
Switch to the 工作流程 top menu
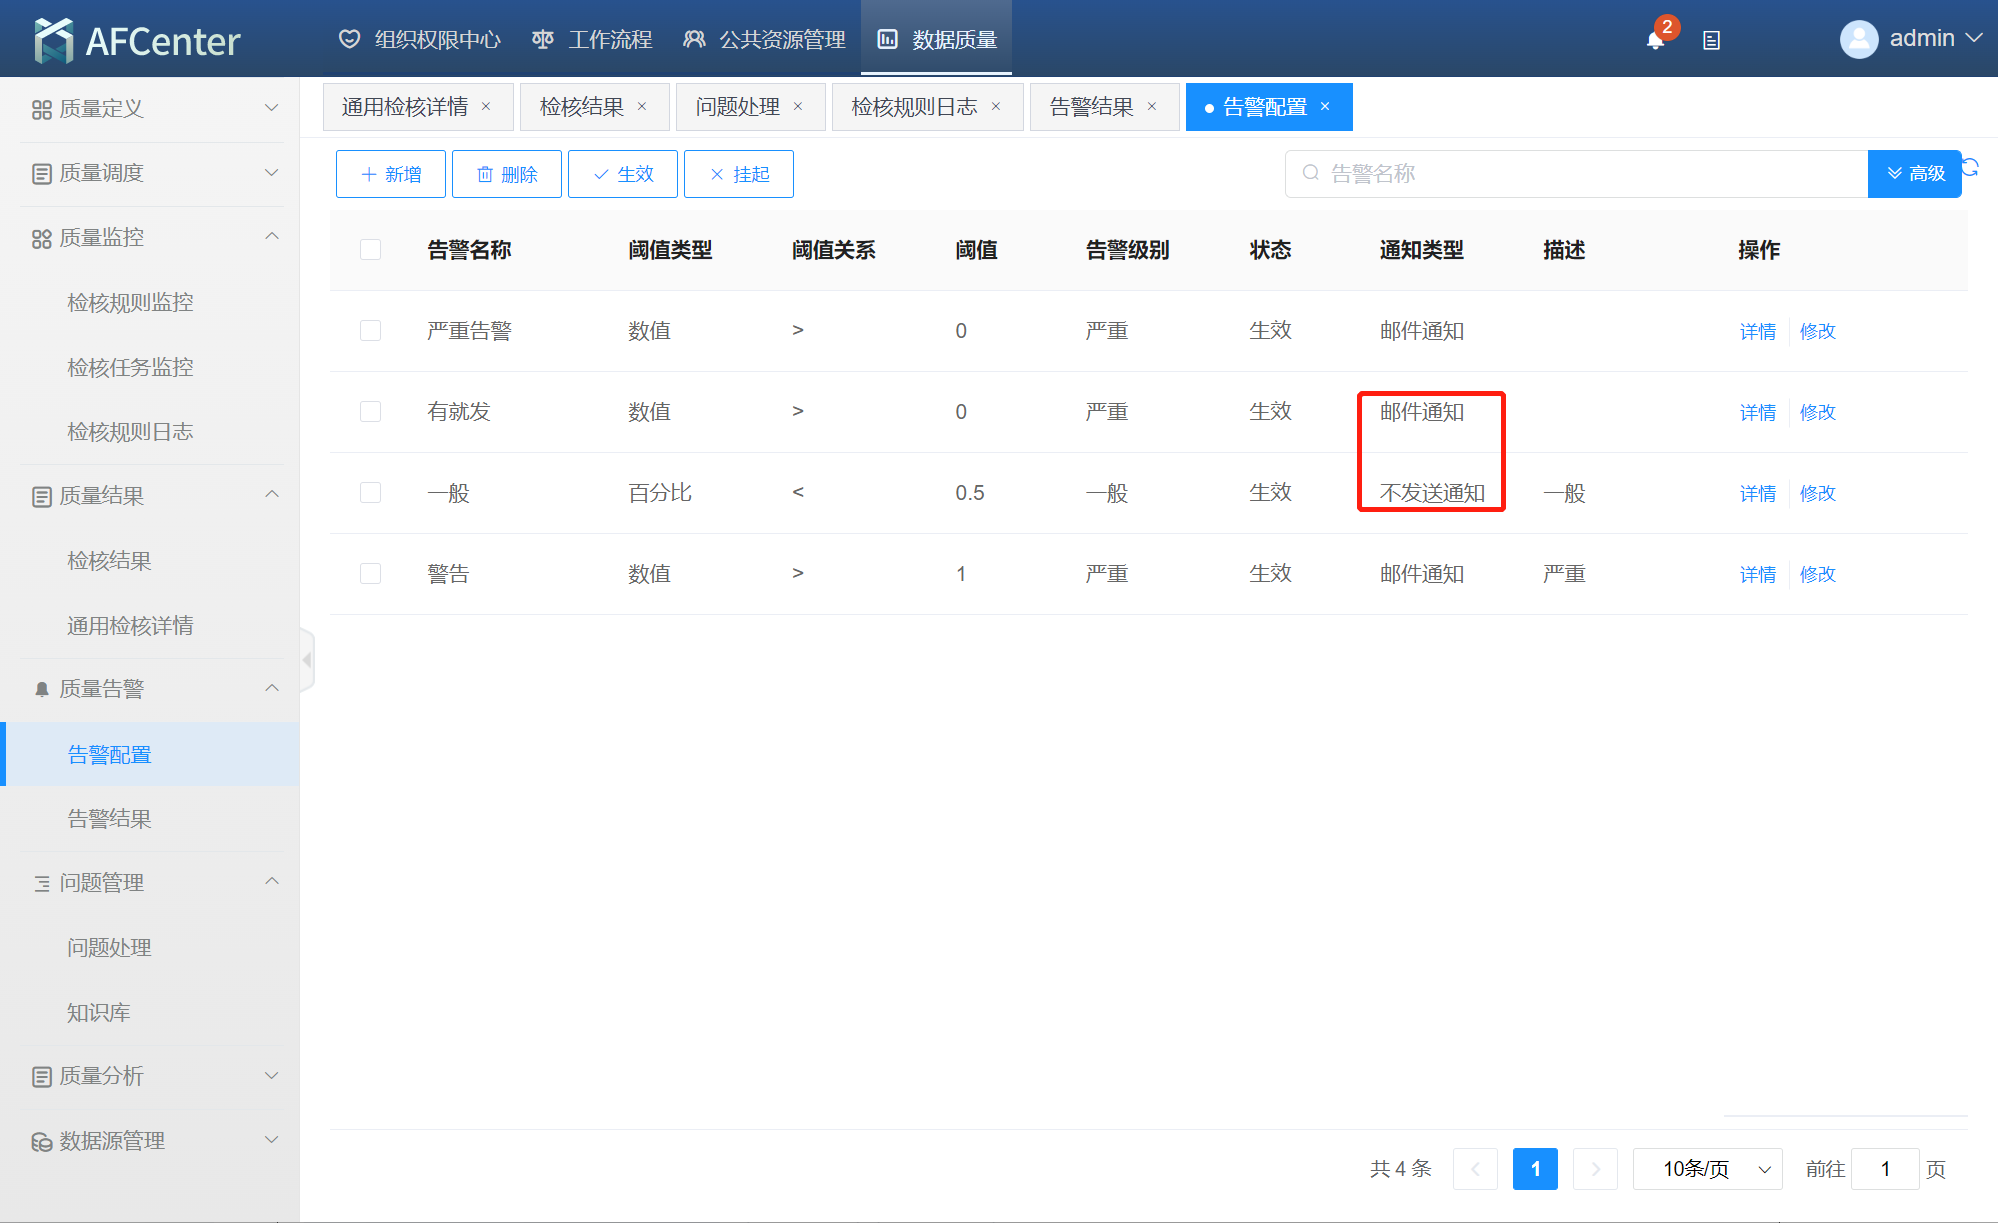(592, 39)
